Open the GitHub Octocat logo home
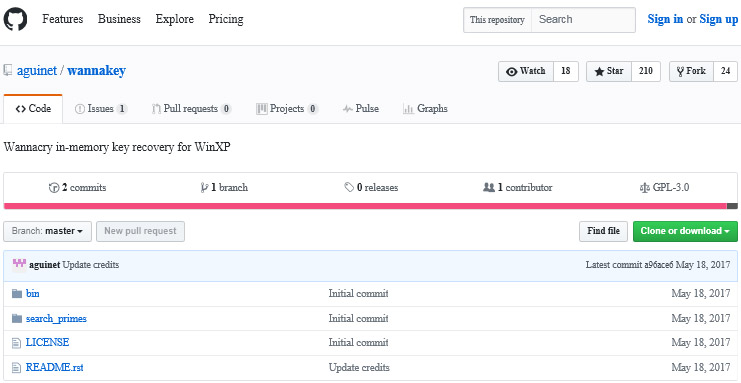This screenshot has width=741, height=383. (x=15, y=19)
